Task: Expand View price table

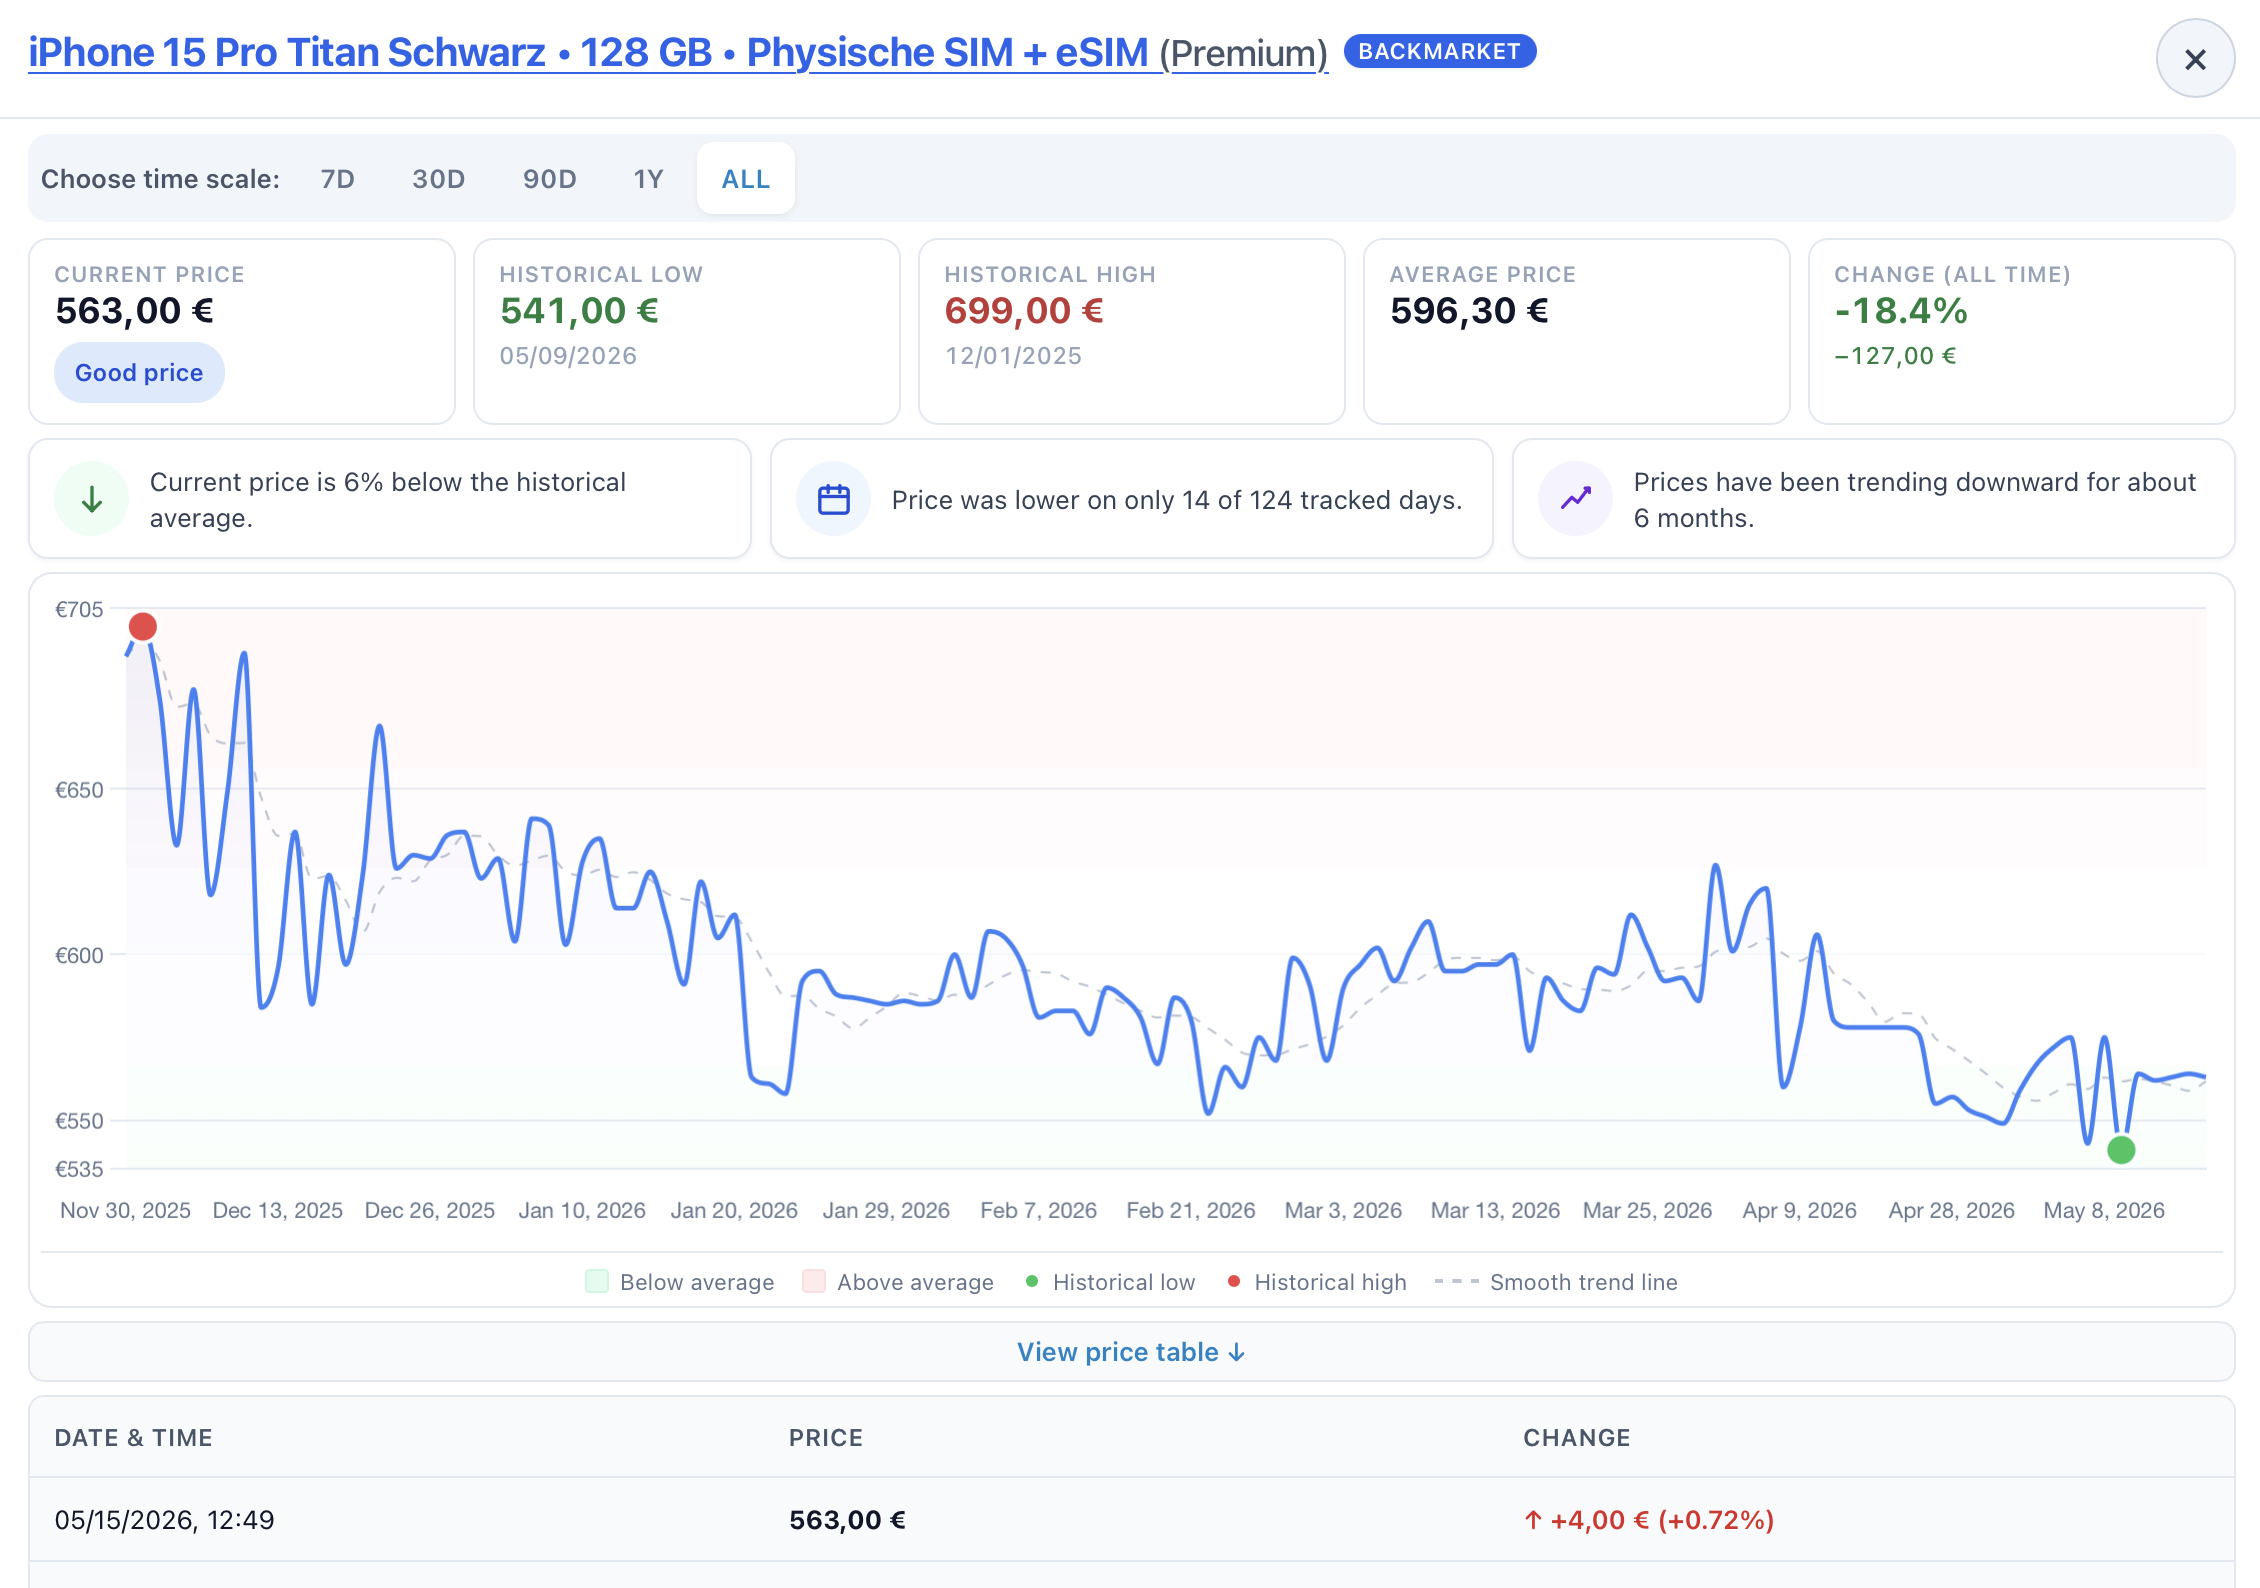Action: click(x=1131, y=1352)
